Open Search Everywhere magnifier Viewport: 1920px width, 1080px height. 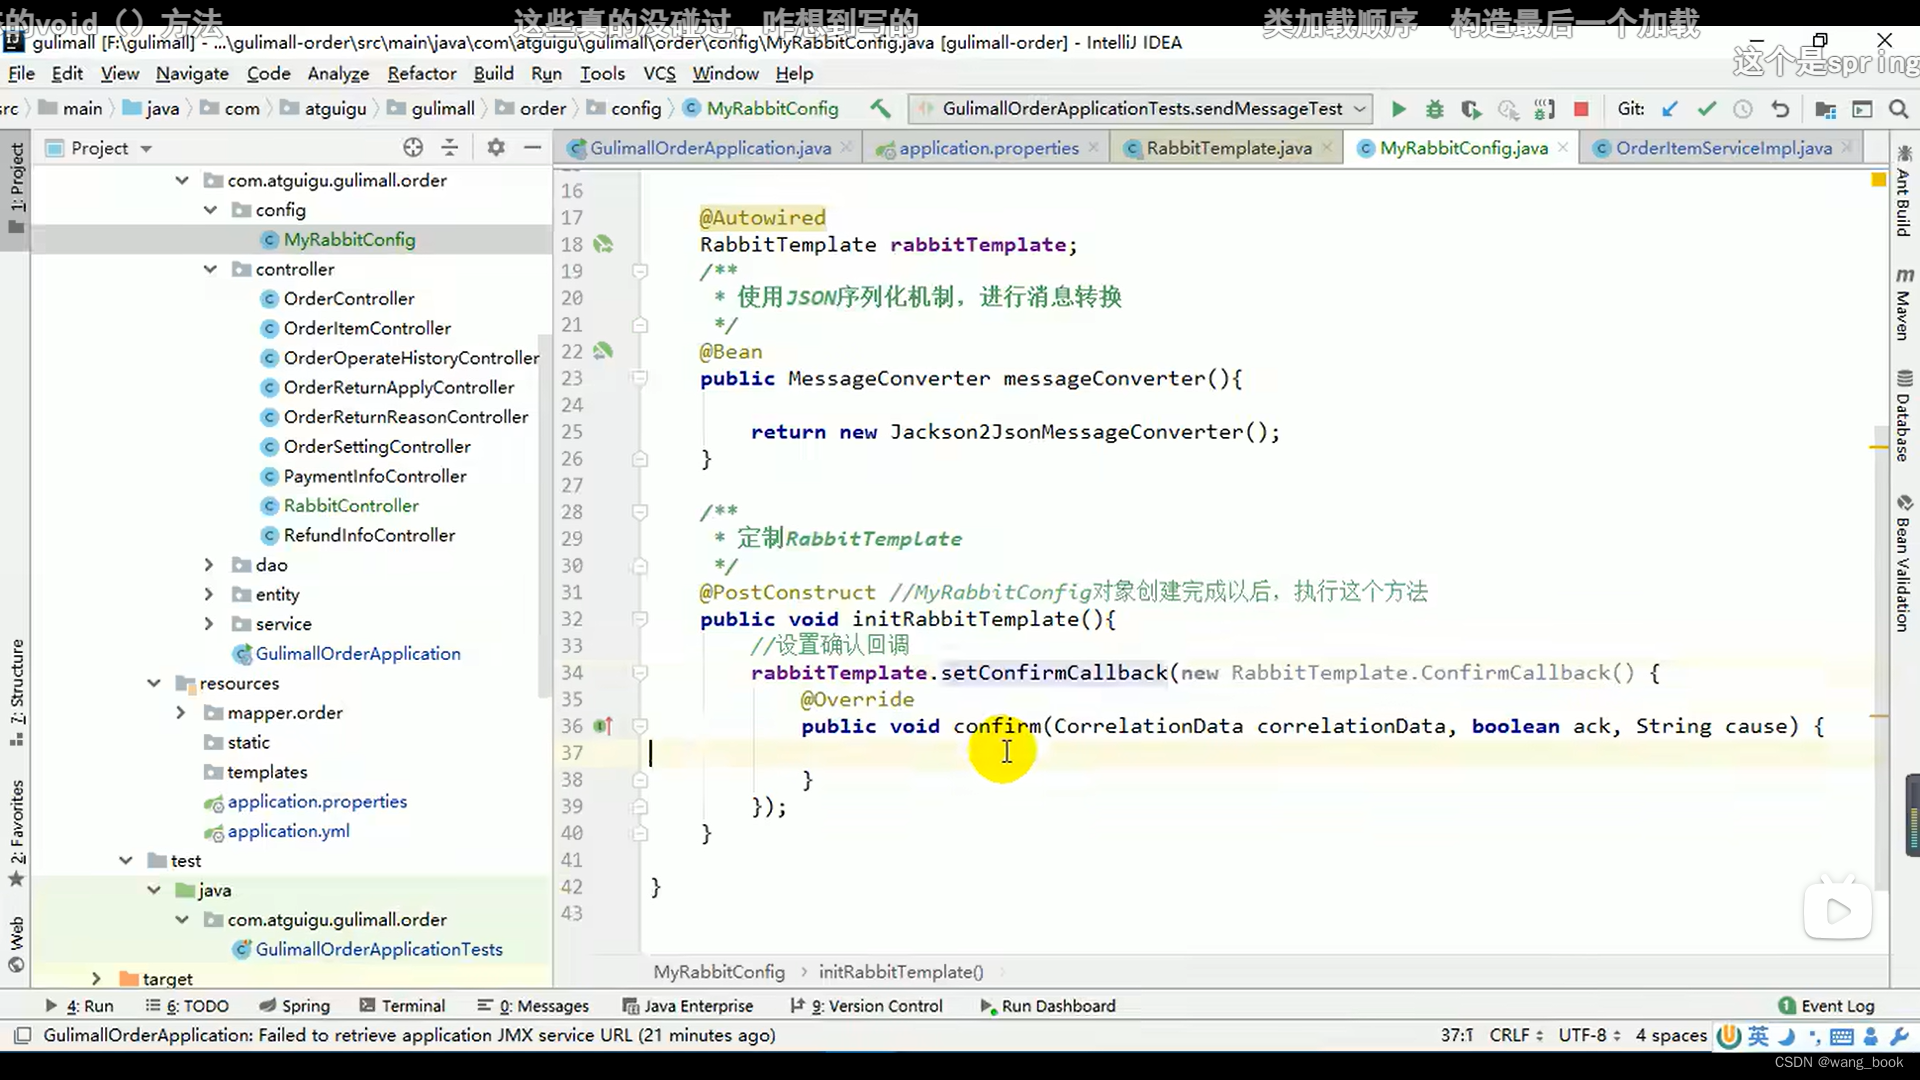click(1898, 109)
